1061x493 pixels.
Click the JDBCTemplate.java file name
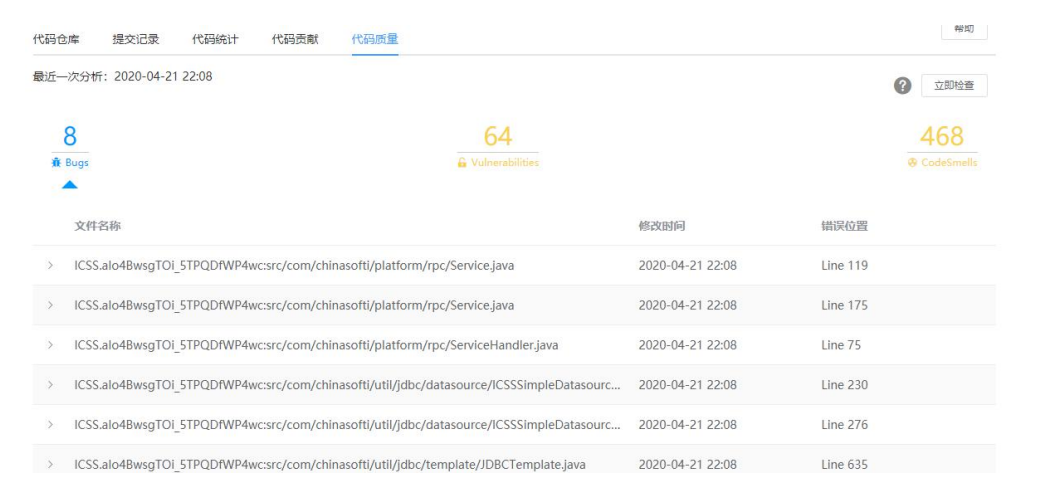pos(330,465)
